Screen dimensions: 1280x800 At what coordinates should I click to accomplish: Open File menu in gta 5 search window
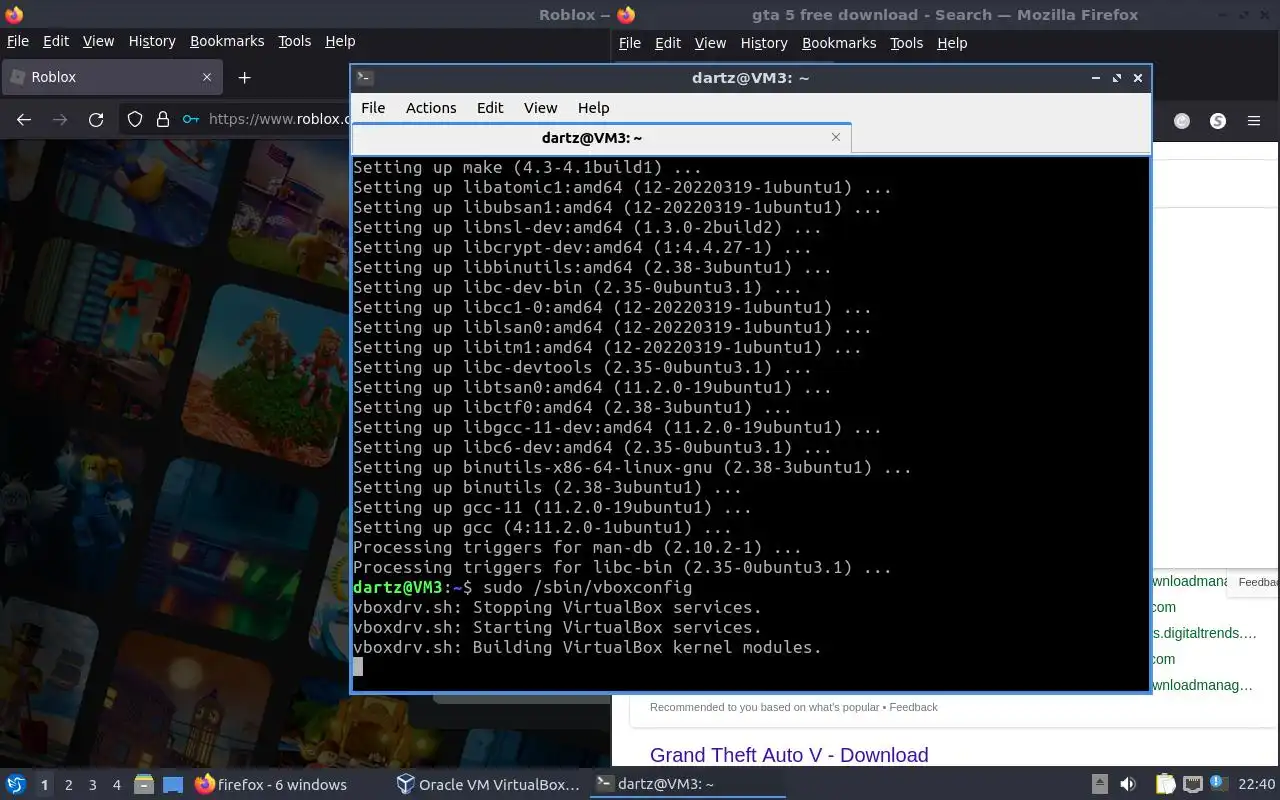(x=630, y=43)
